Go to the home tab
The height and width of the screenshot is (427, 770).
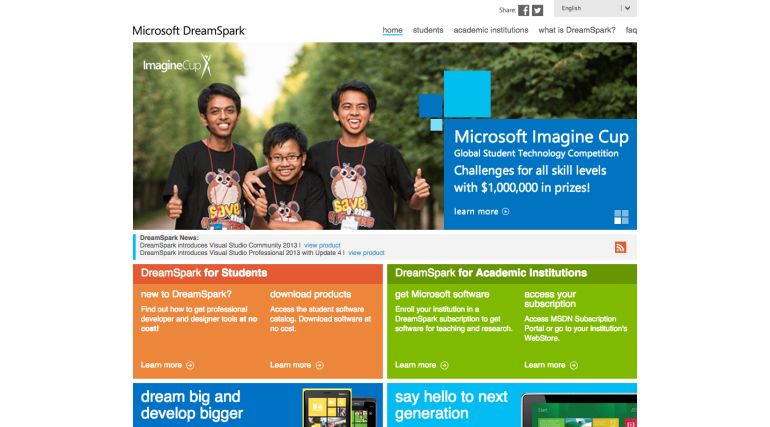coord(392,30)
